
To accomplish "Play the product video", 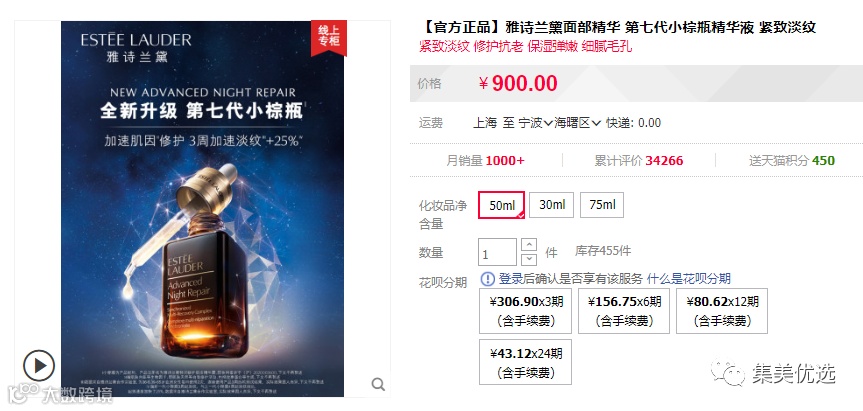I will (x=39, y=366).
